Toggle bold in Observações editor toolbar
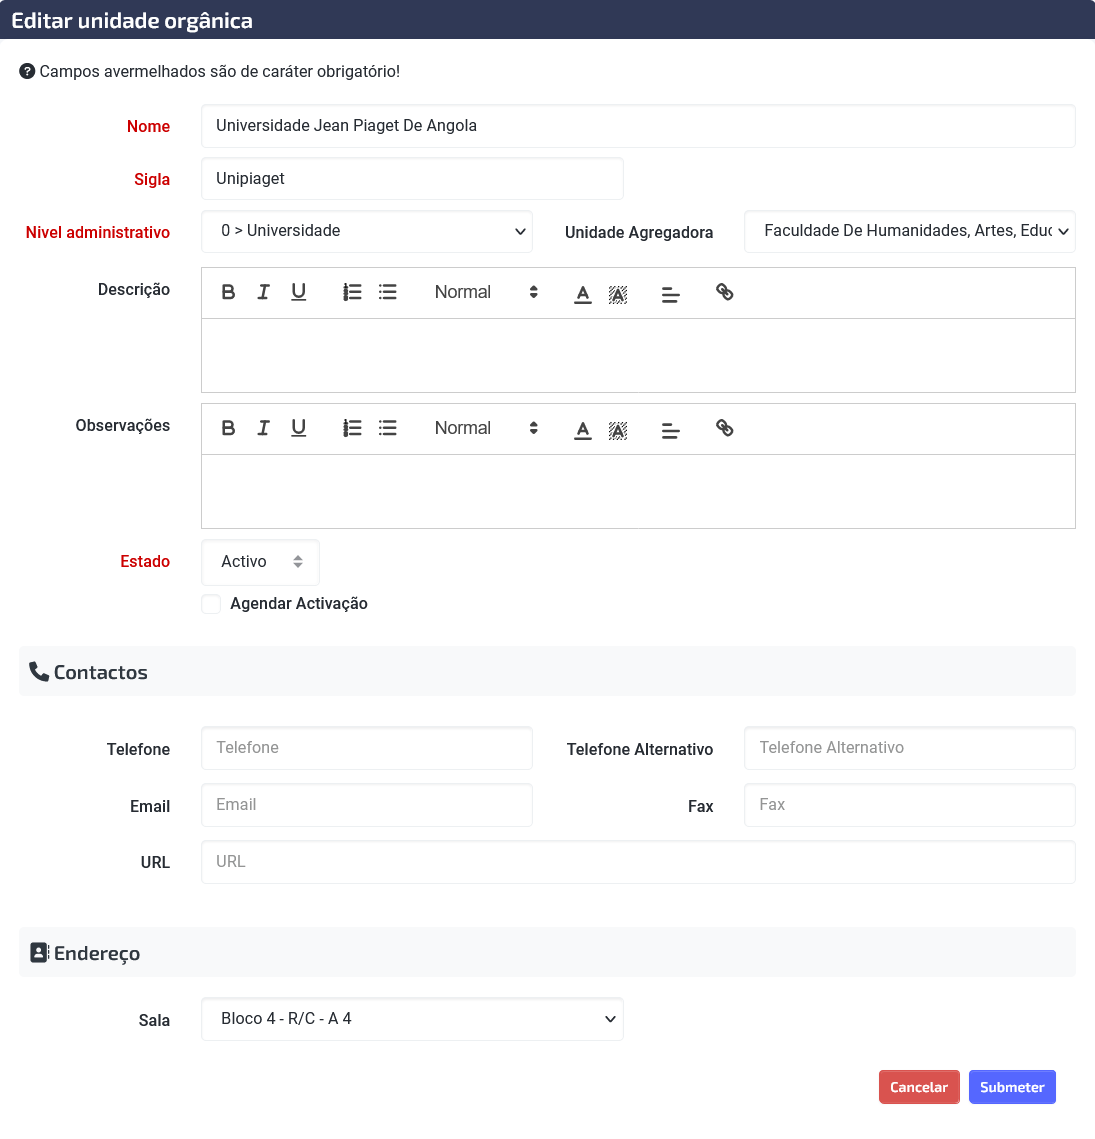 (228, 428)
